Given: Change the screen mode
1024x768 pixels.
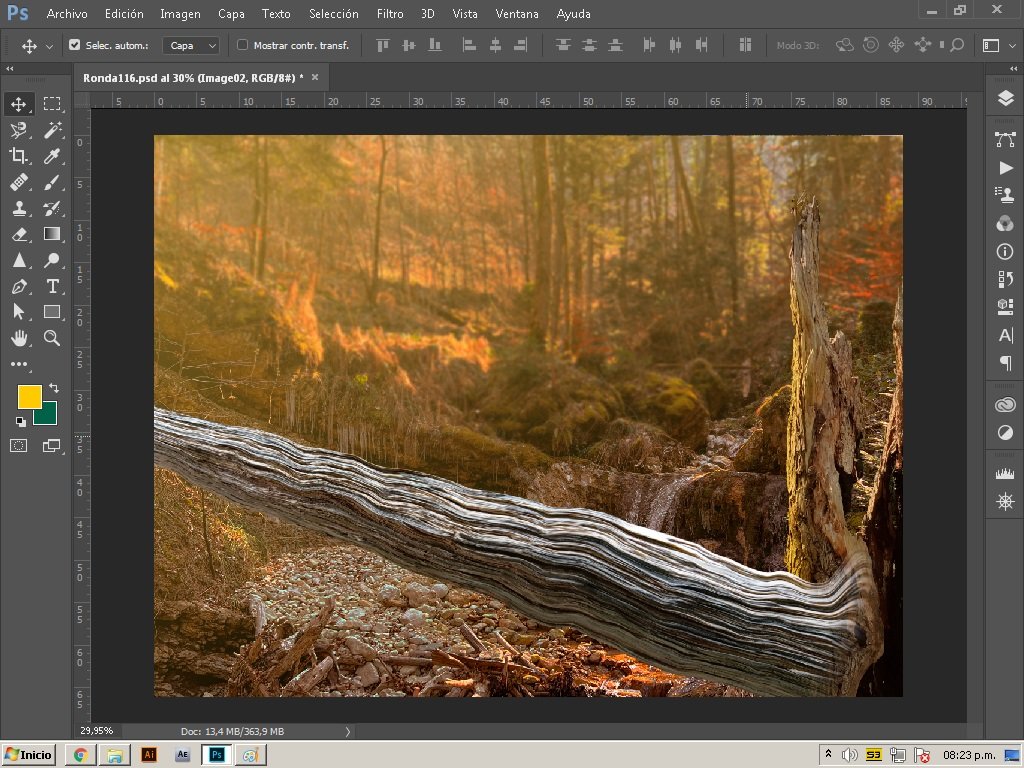Looking at the screenshot, I should click(x=52, y=446).
